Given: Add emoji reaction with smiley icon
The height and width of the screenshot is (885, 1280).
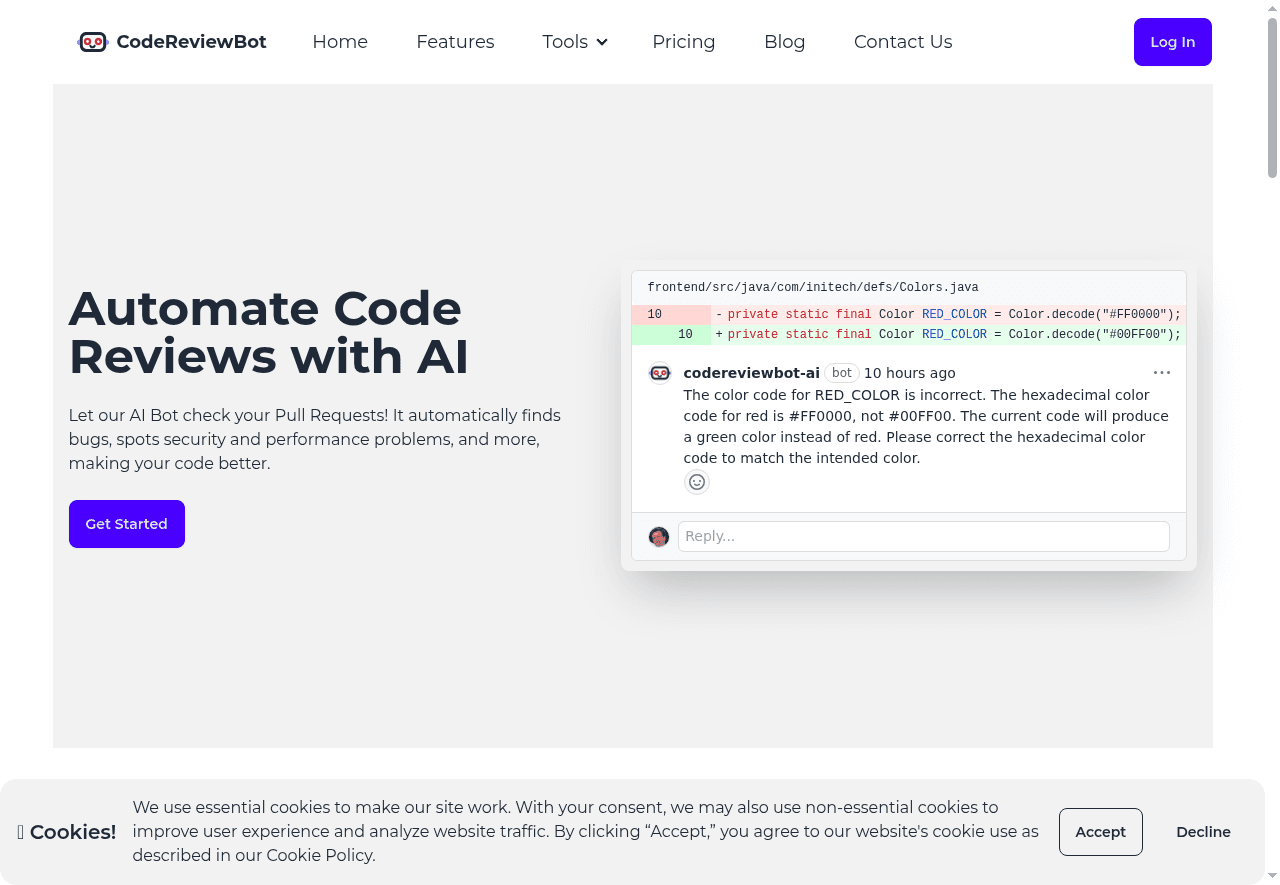Looking at the screenshot, I should [697, 482].
